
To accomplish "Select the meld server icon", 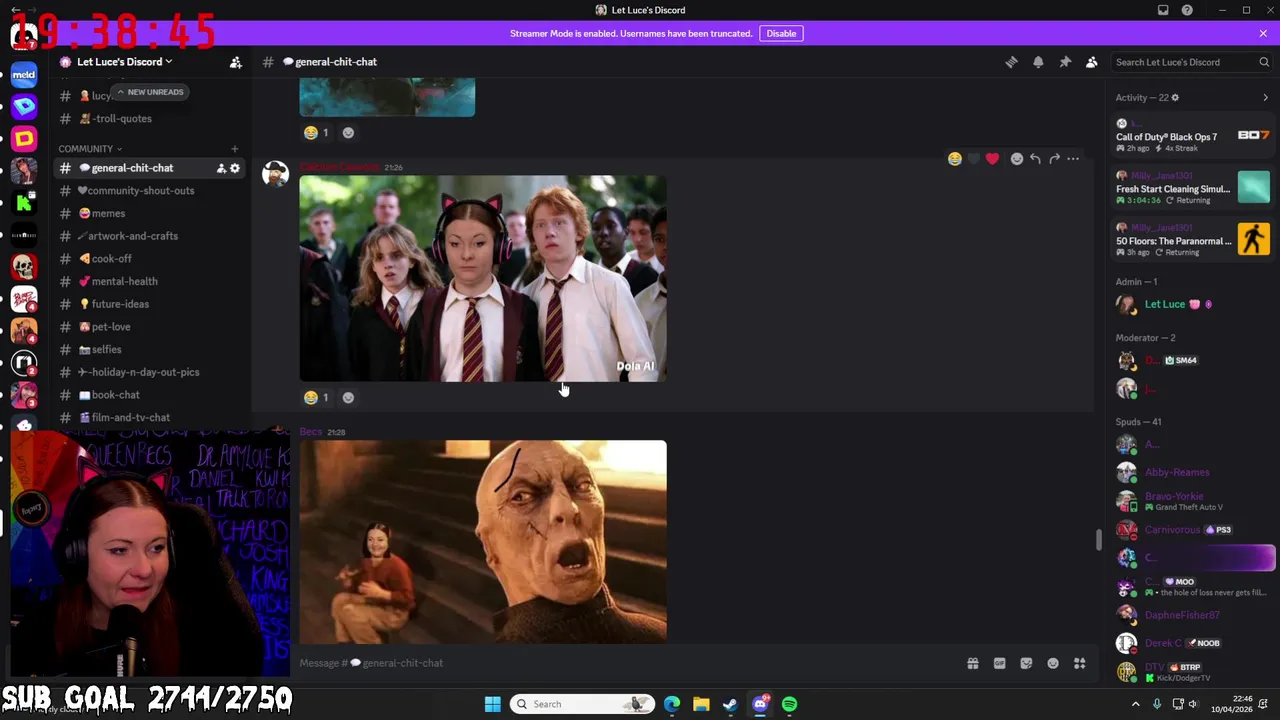I will [24, 74].
